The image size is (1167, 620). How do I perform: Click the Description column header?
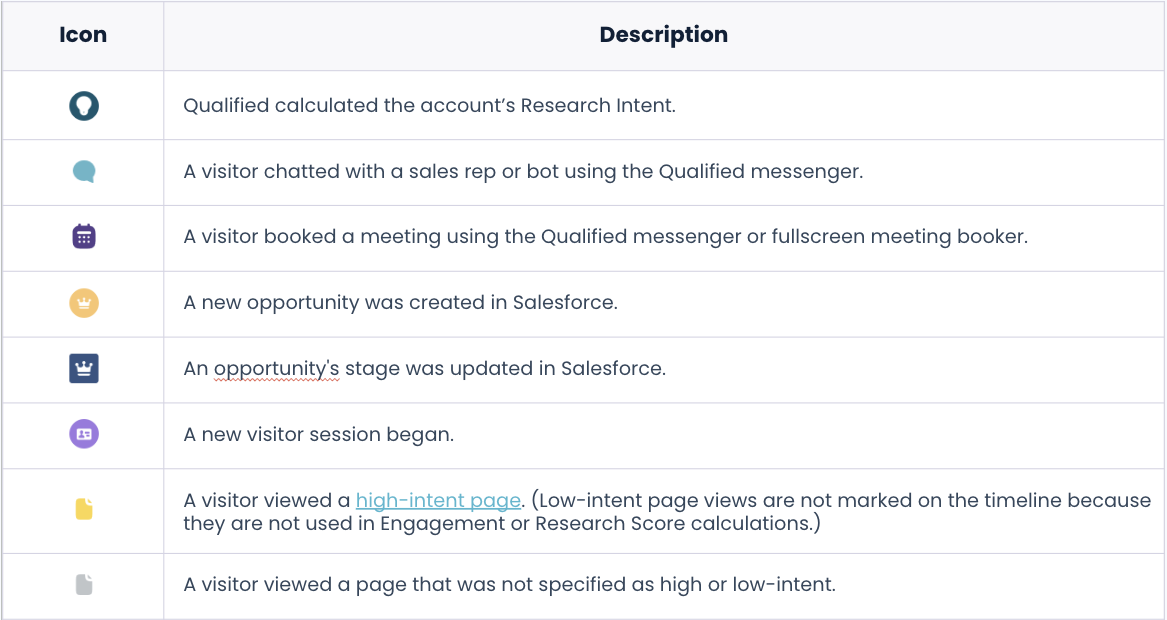pos(664,35)
